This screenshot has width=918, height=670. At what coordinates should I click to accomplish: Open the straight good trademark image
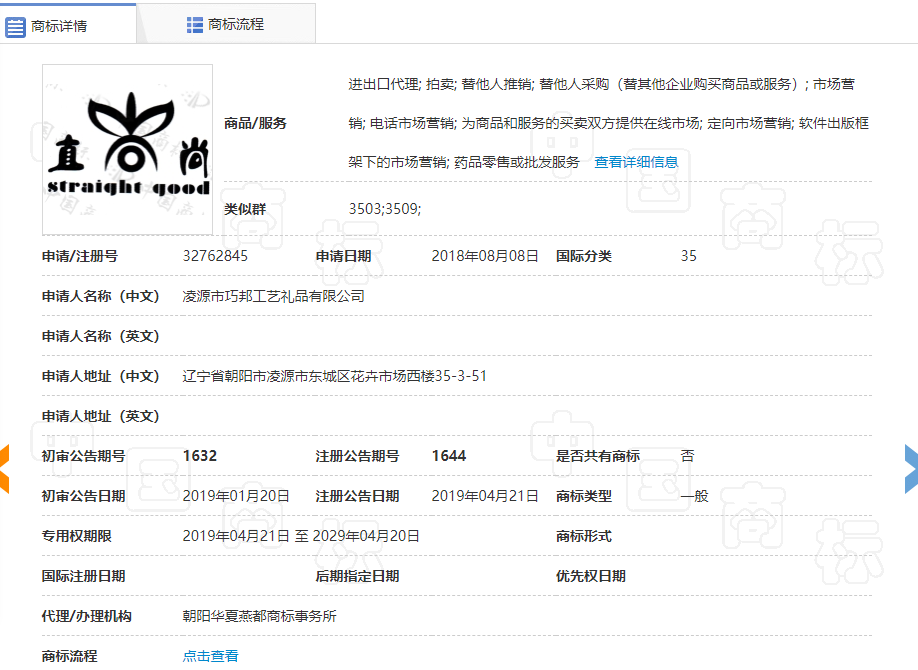click(x=128, y=149)
